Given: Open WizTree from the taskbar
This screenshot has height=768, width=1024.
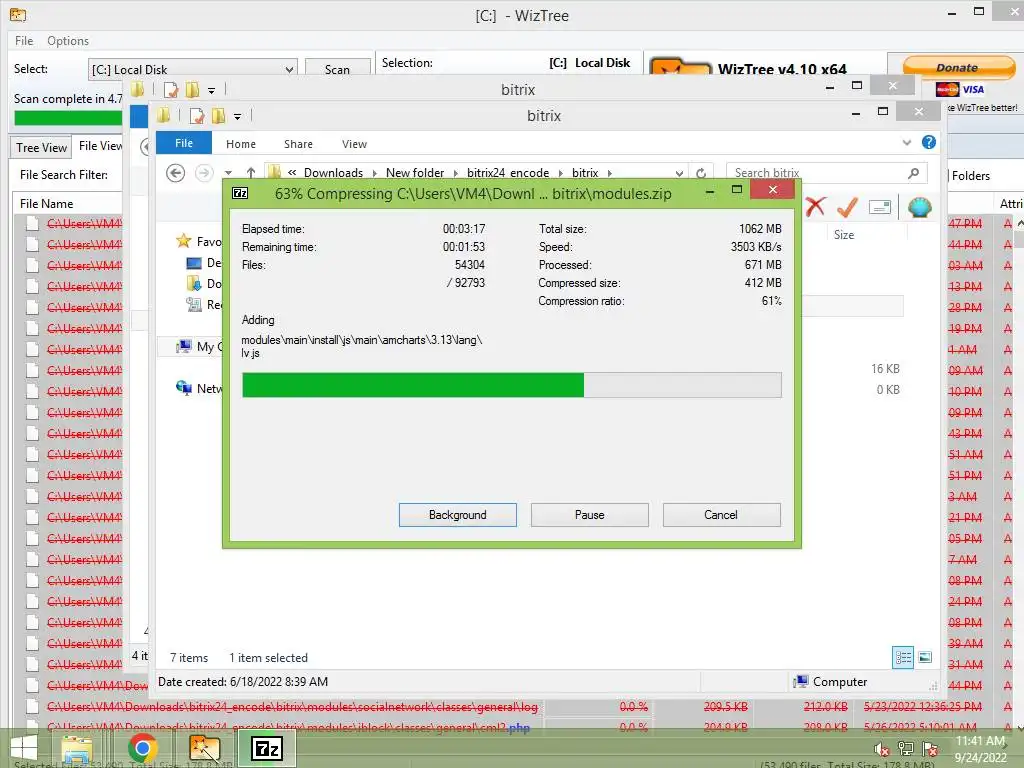Looking at the screenshot, I should (x=204, y=748).
